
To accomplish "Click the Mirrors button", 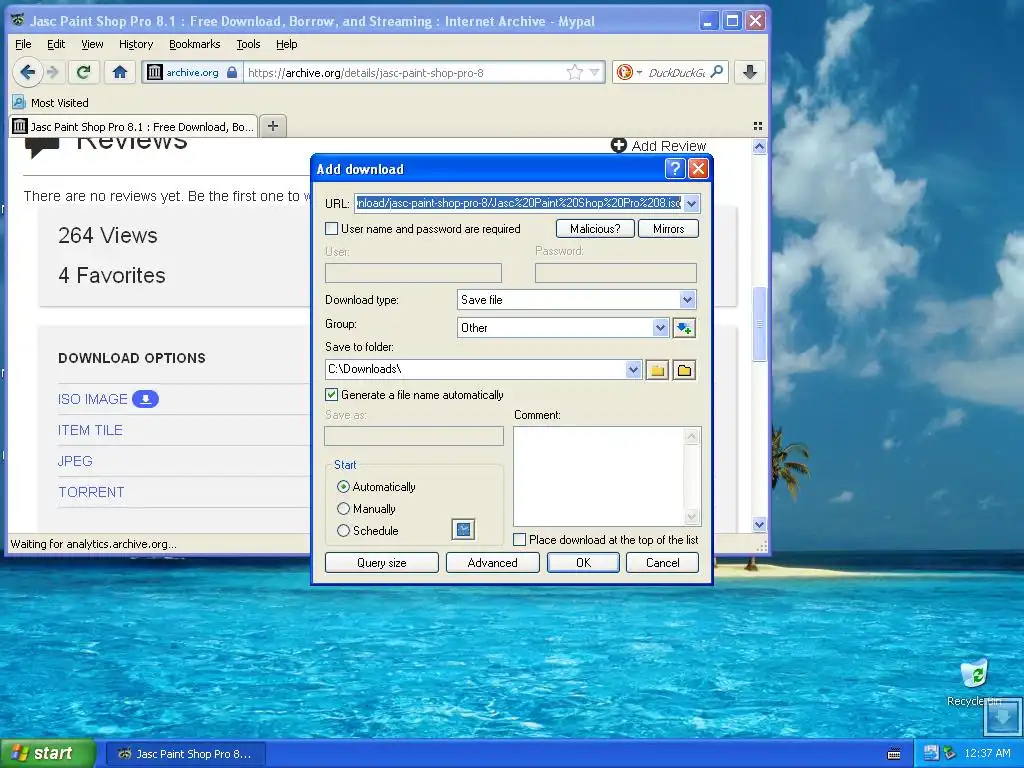I will 668,229.
